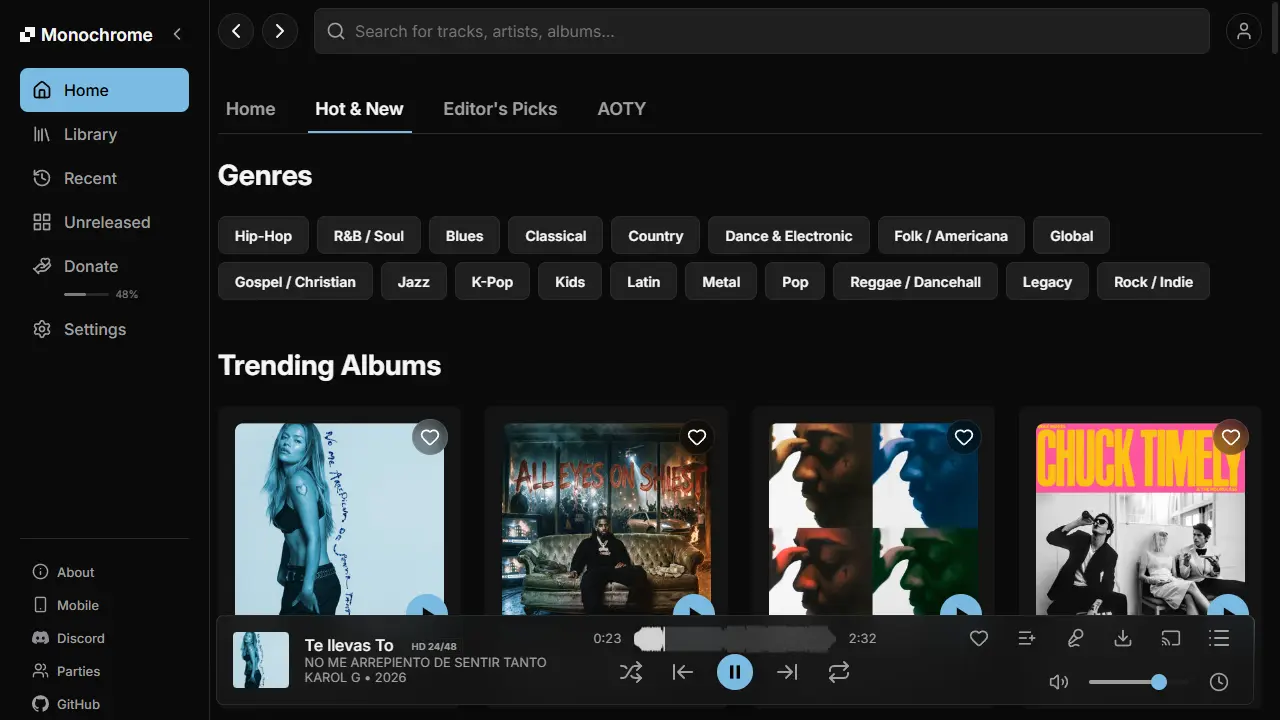This screenshot has width=1280, height=720.
Task: Open the Unreleased section
Action: pos(104,222)
